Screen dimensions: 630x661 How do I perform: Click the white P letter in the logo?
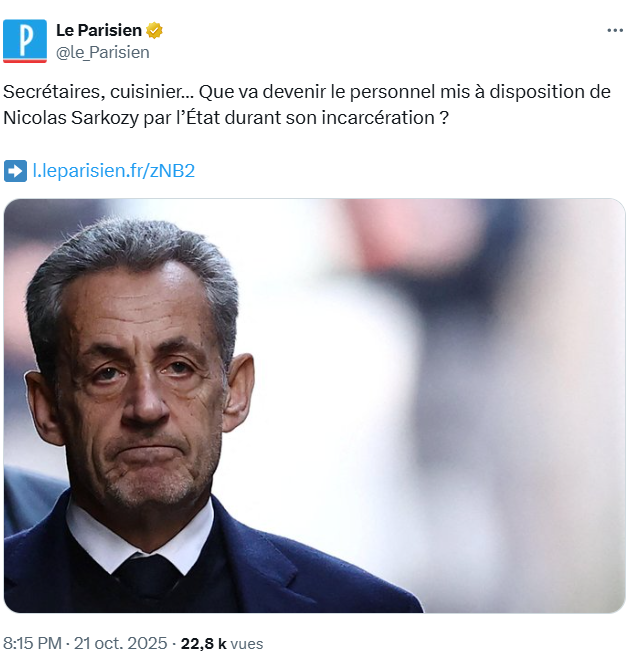pos(25,40)
